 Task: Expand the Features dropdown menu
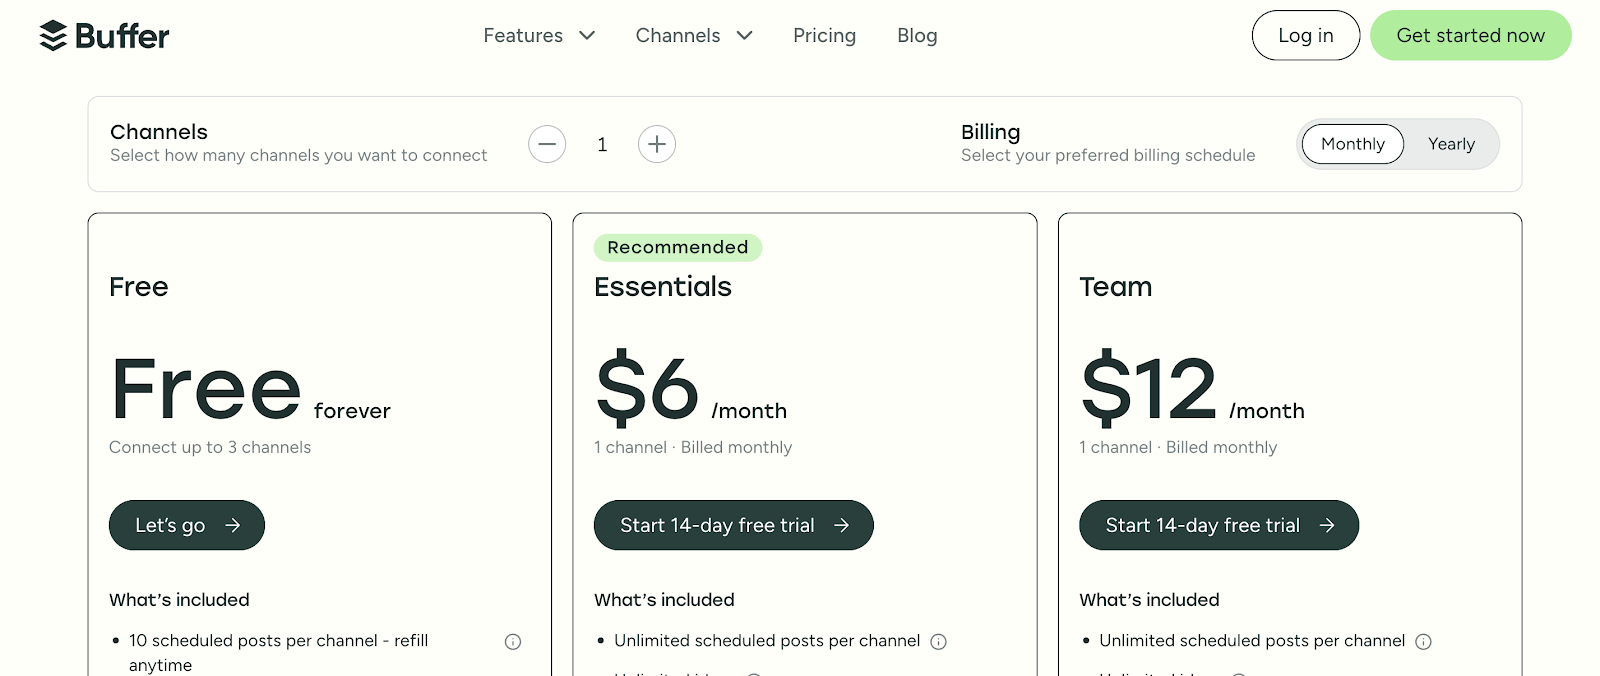(539, 36)
